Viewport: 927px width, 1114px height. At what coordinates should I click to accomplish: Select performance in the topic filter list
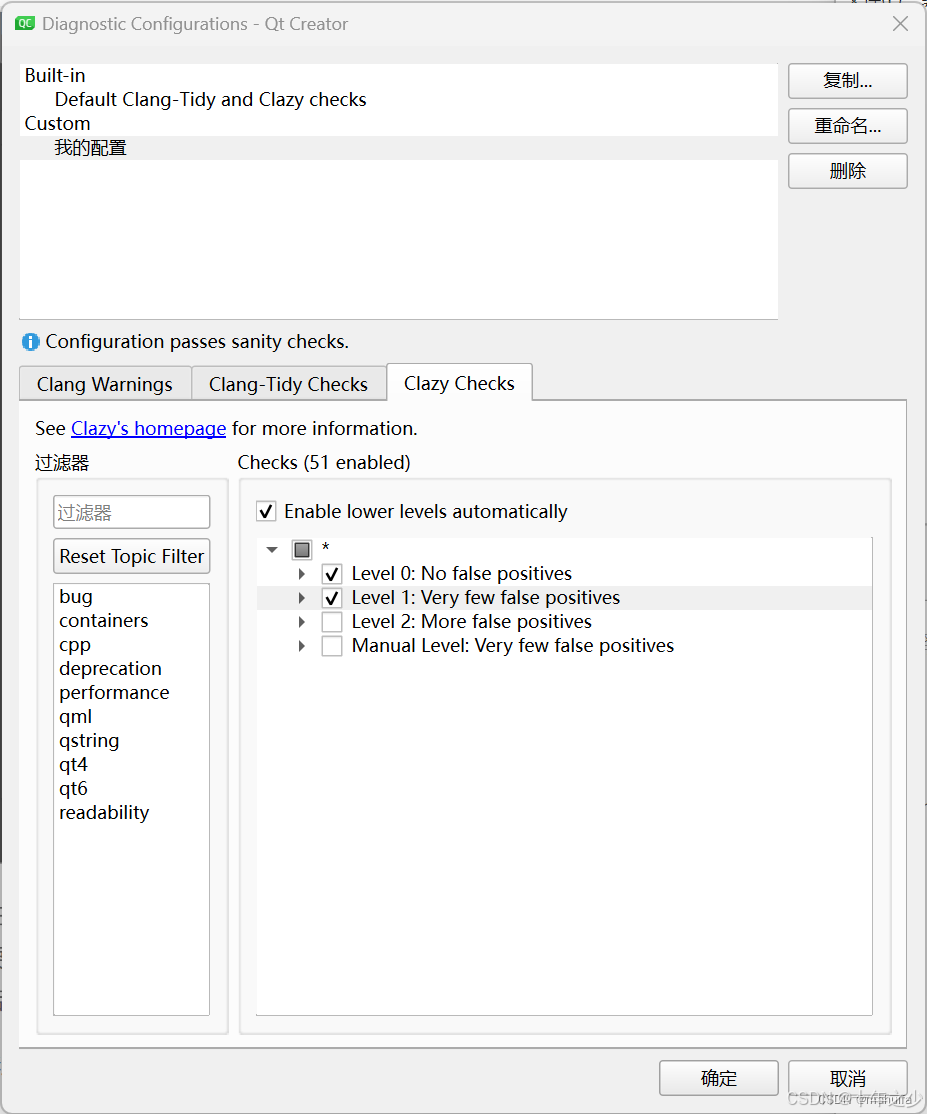[114, 692]
